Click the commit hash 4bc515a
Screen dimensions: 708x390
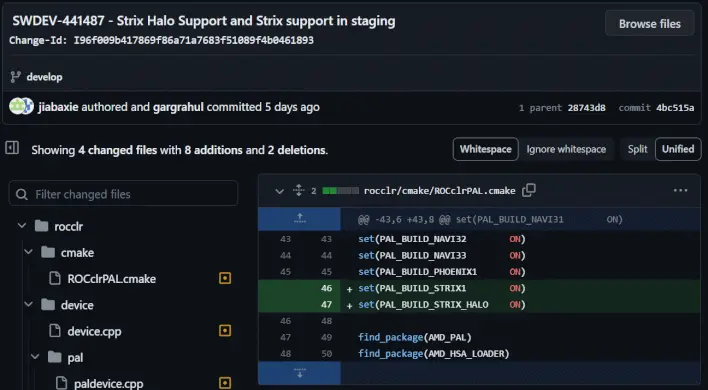675,108
